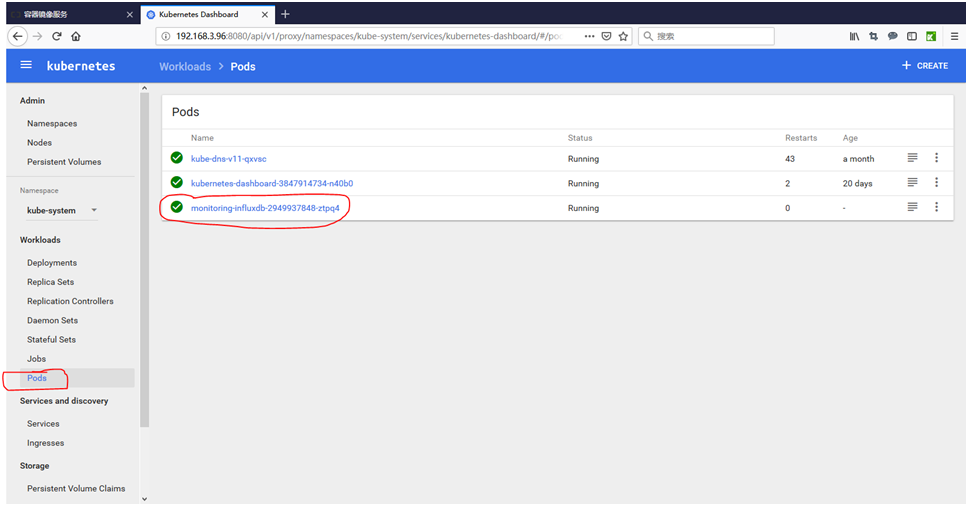Click Workloads in the breadcrumb

pos(185,67)
